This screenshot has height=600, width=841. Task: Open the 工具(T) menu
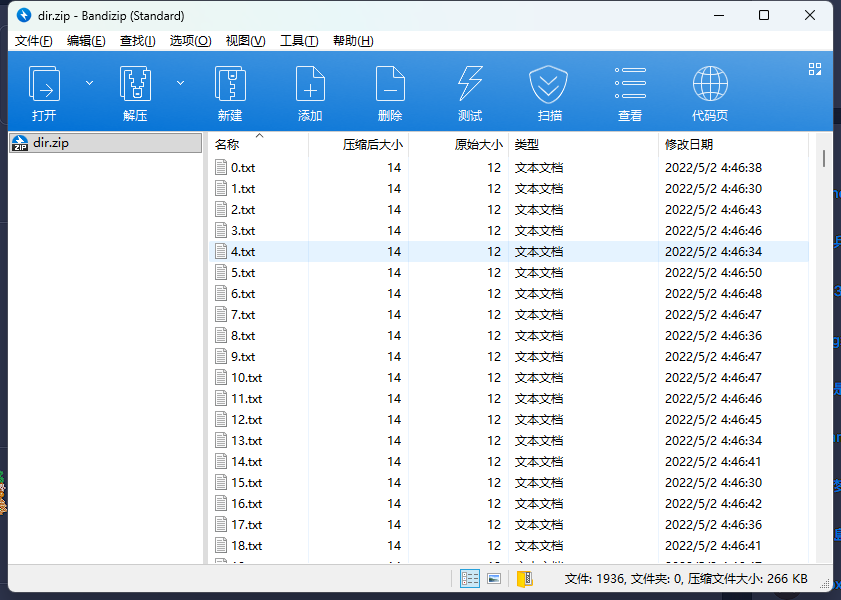tap(299, 41)
